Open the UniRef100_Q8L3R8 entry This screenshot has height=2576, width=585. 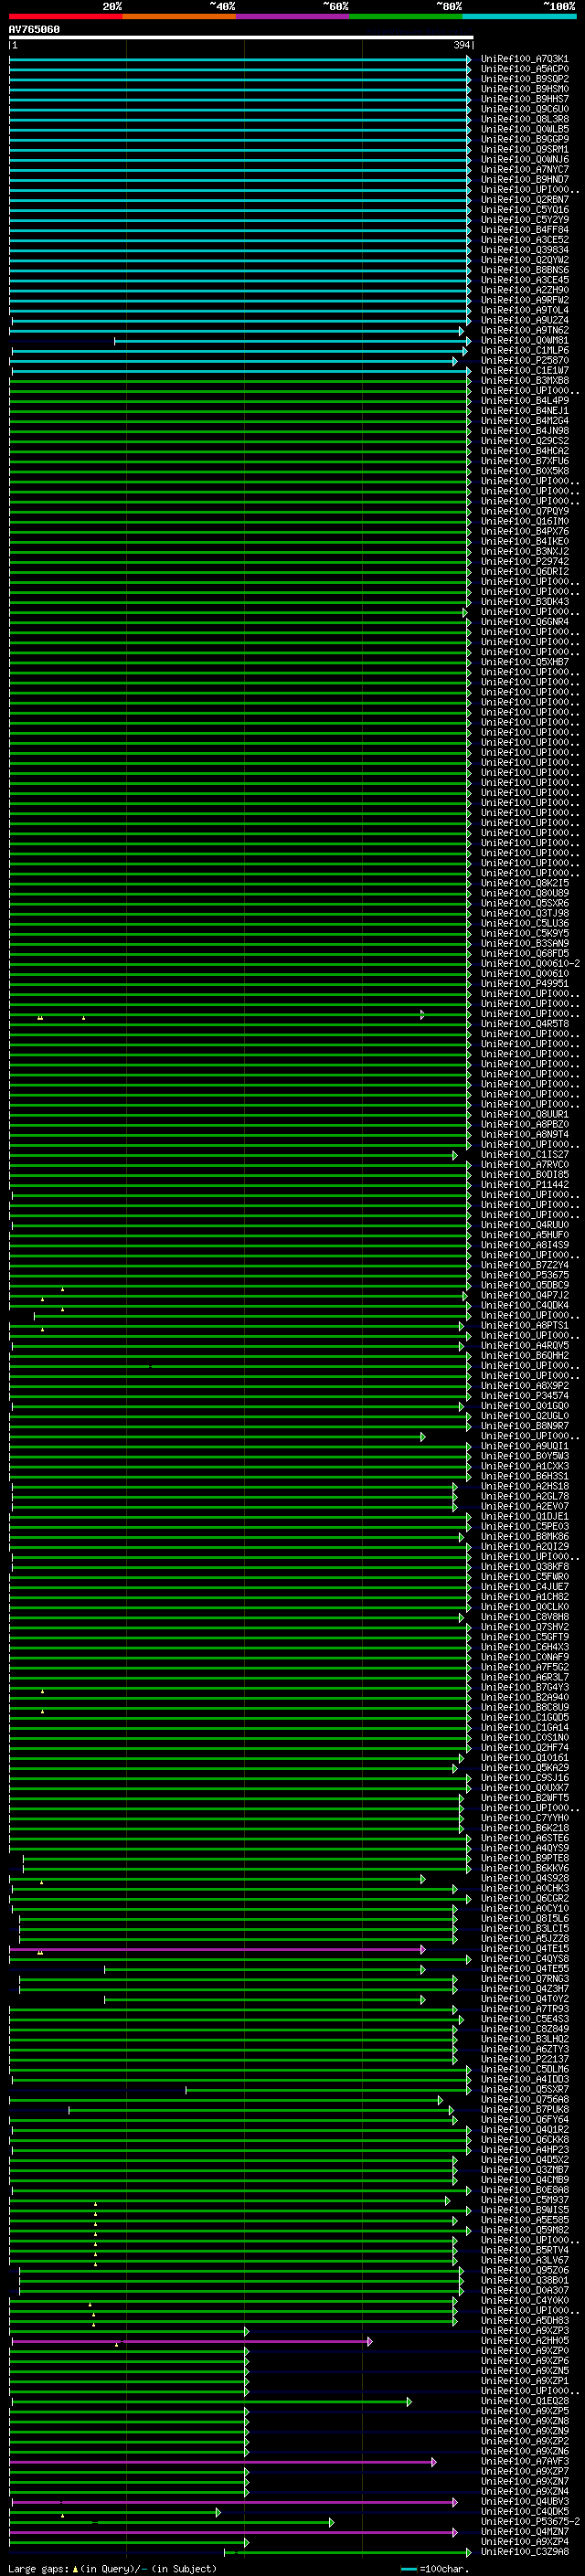(x=524, y=119)
